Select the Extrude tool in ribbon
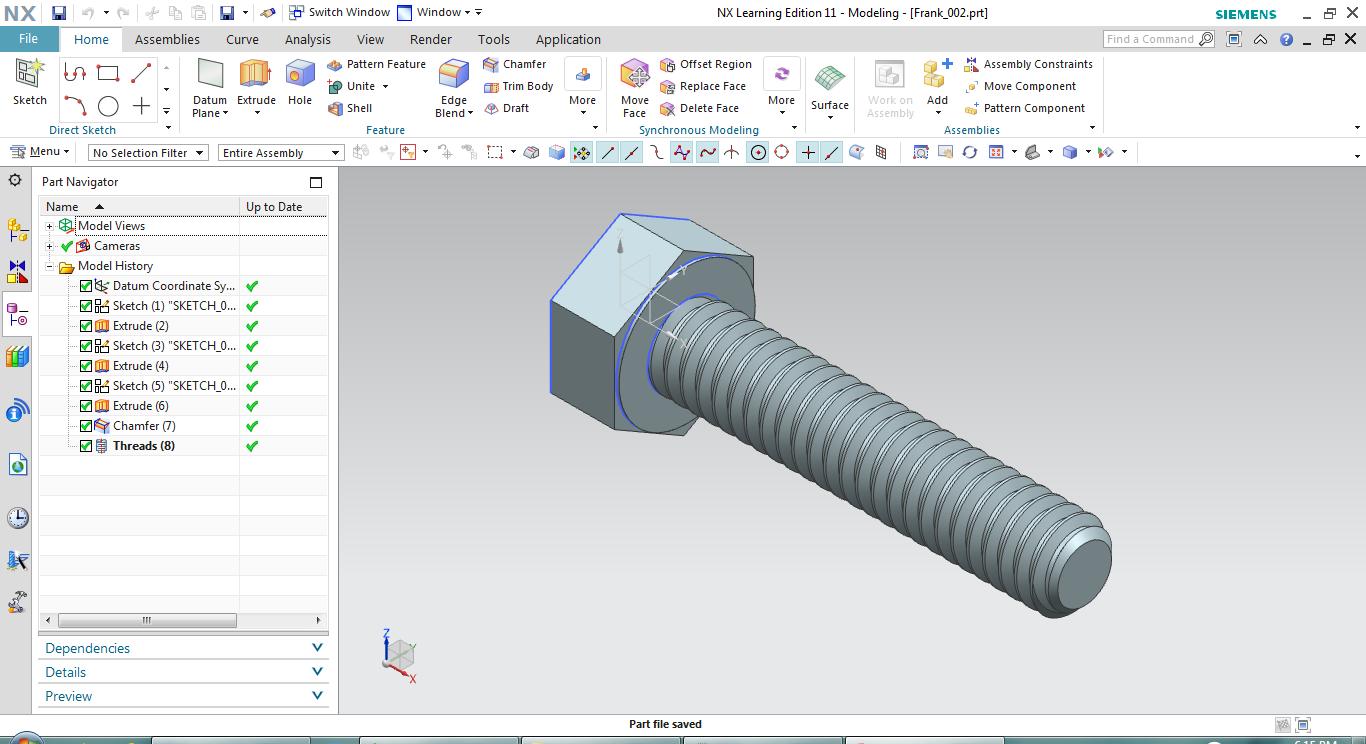This screenshot has height=744, width=1366. tap(256, 80)
